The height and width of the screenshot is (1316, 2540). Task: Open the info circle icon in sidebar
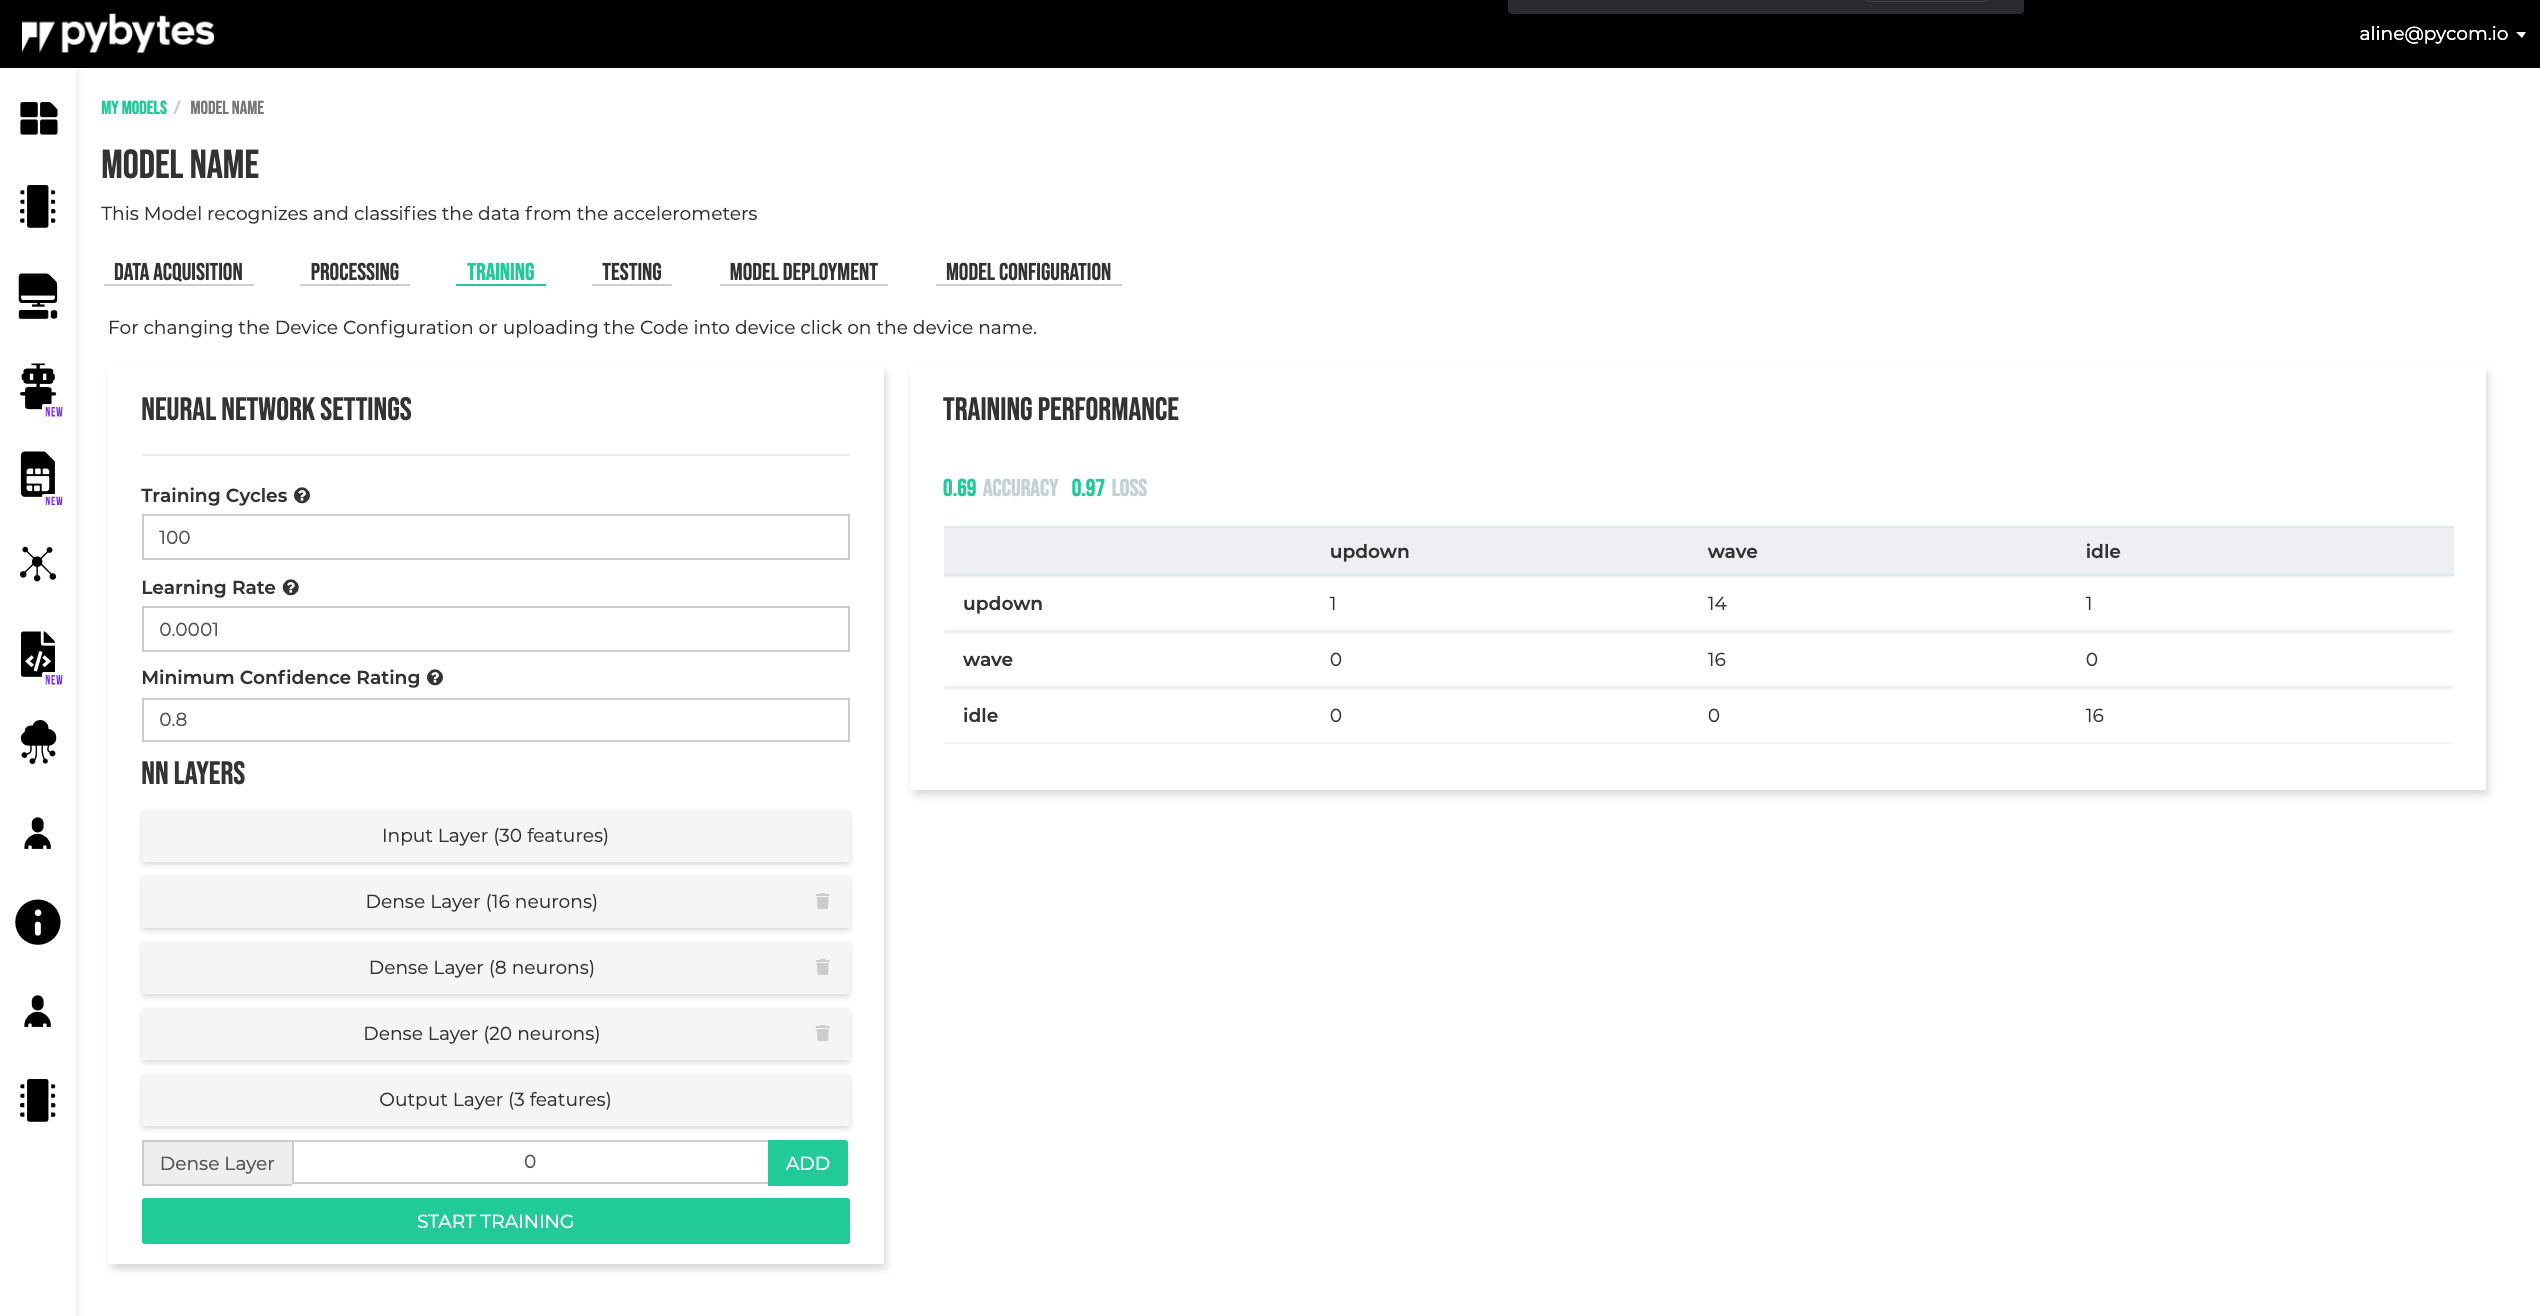point(38,922)
